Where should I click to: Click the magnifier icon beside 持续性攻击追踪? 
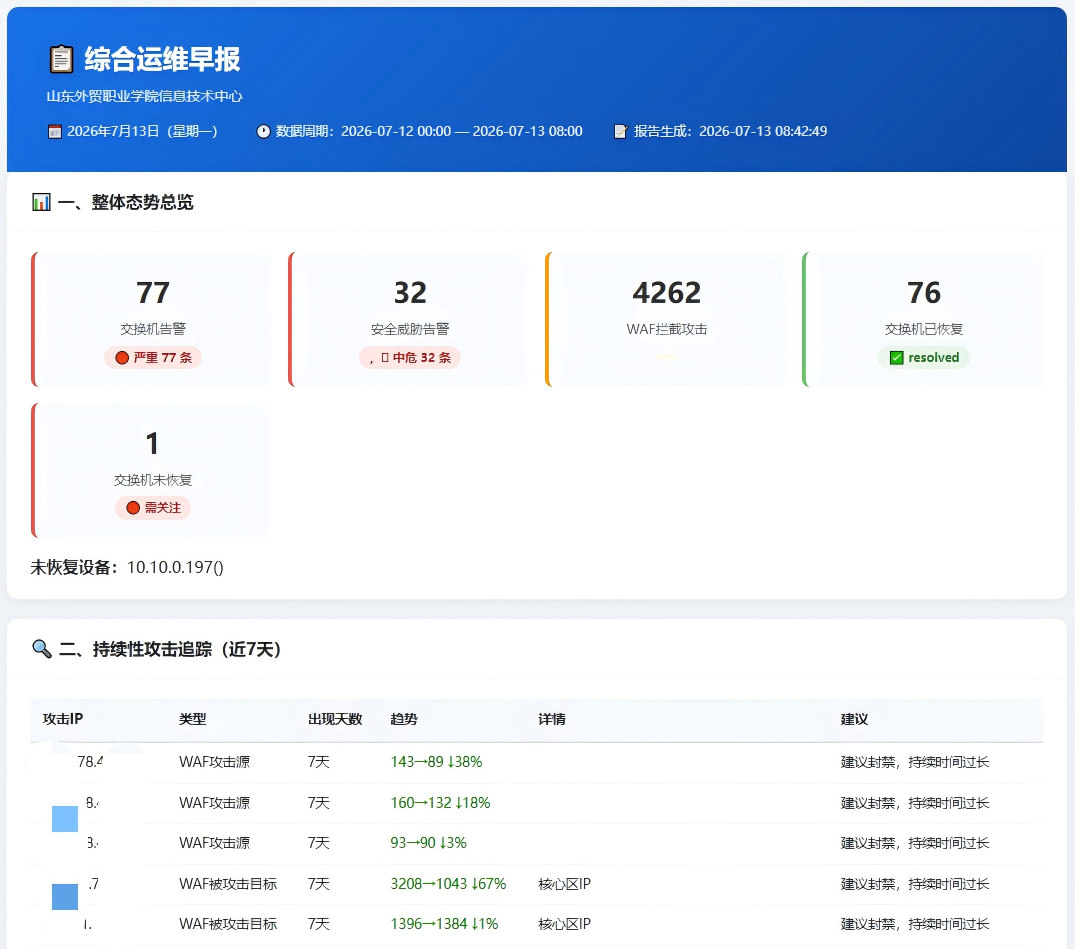click(x=42, y=649)
